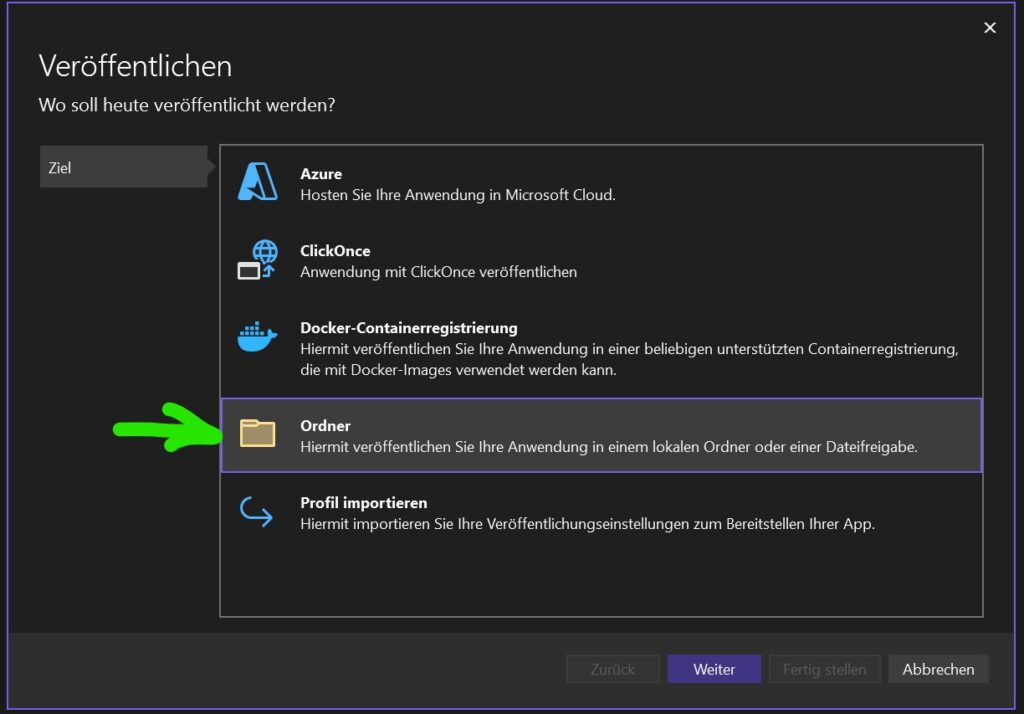This screenshot has width=1024, height=714.
Task: Click the Docker whale icon
Action: tap(257, 337)
